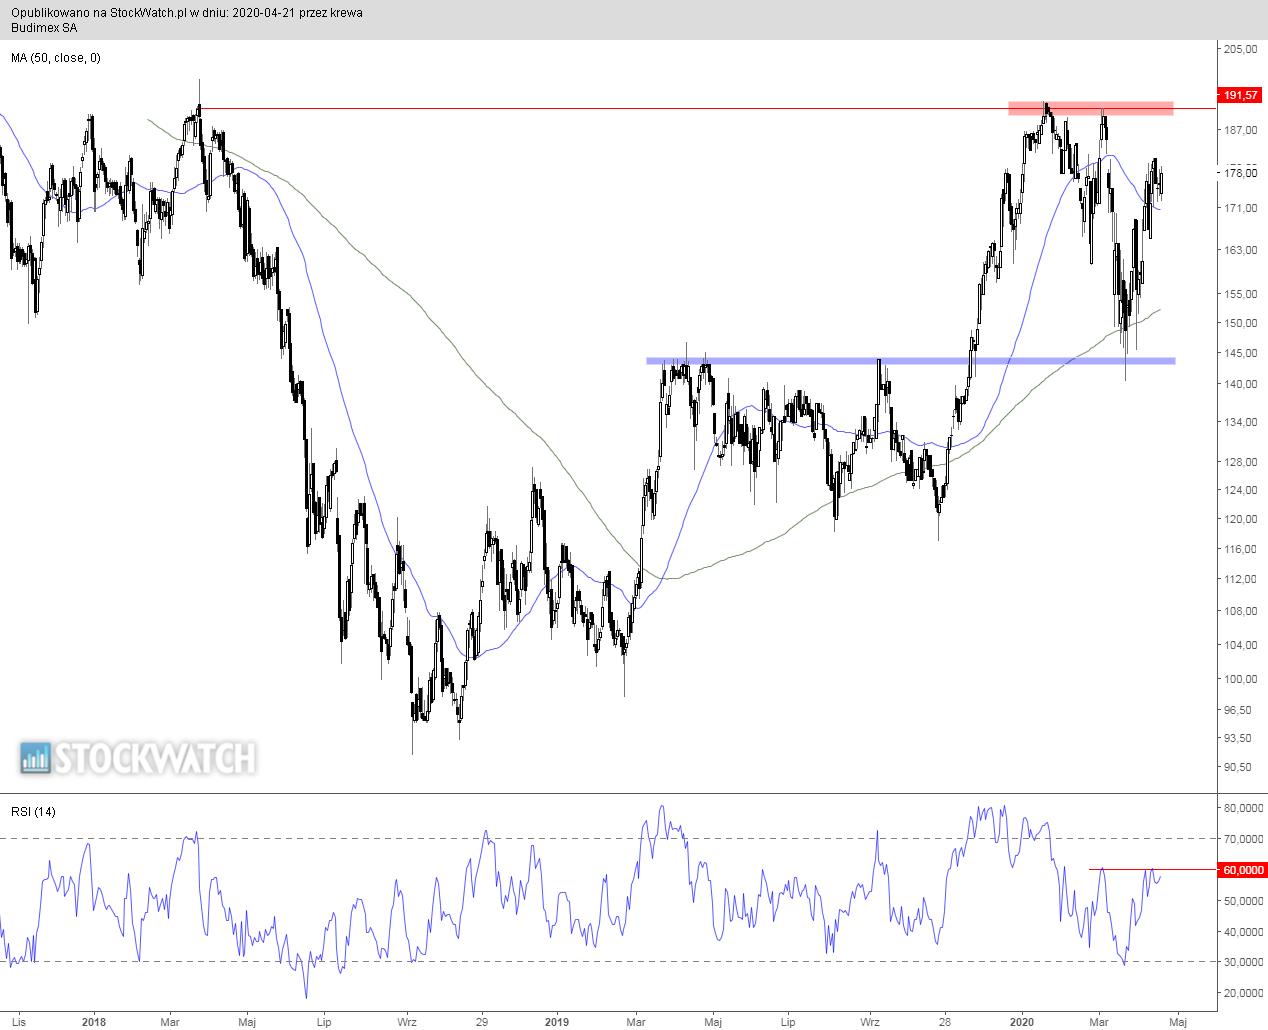Click the 90,50 price axis label
Image resolution: width=1268 pixels, height=1030 pixels.
coord(1237,767)
